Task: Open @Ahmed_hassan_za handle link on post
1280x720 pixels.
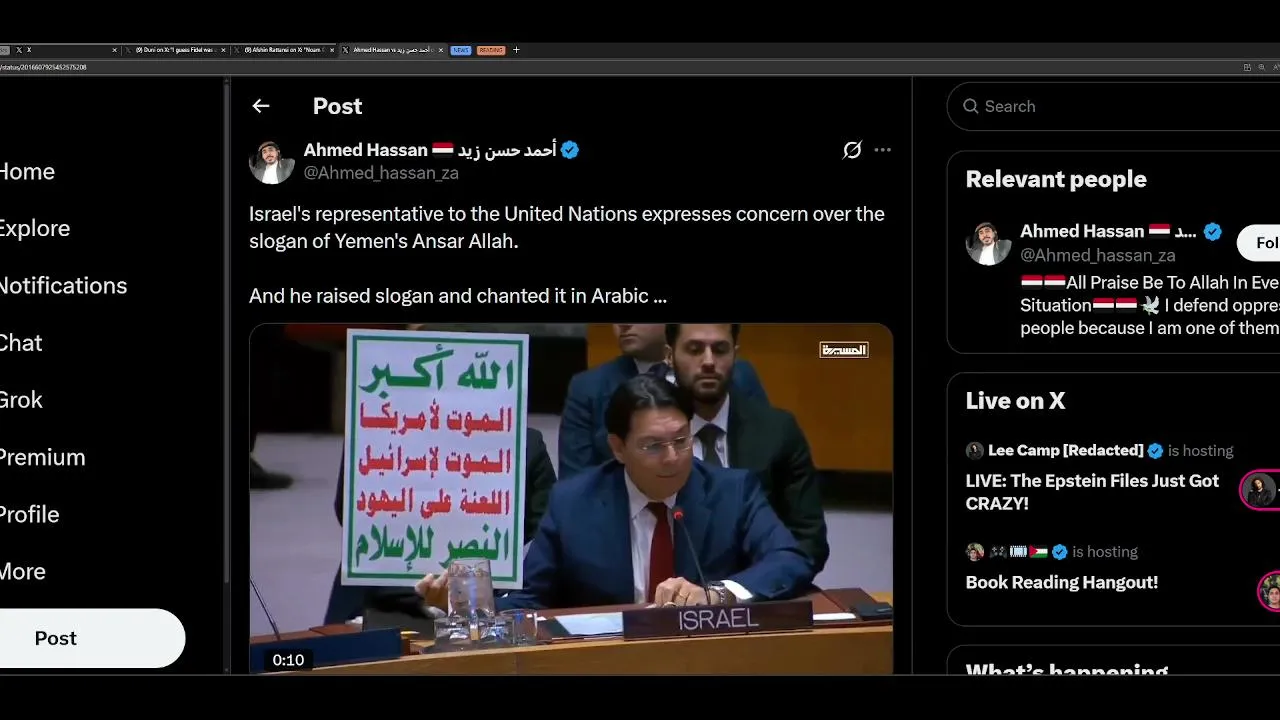Action: click(x=381, y=172)
